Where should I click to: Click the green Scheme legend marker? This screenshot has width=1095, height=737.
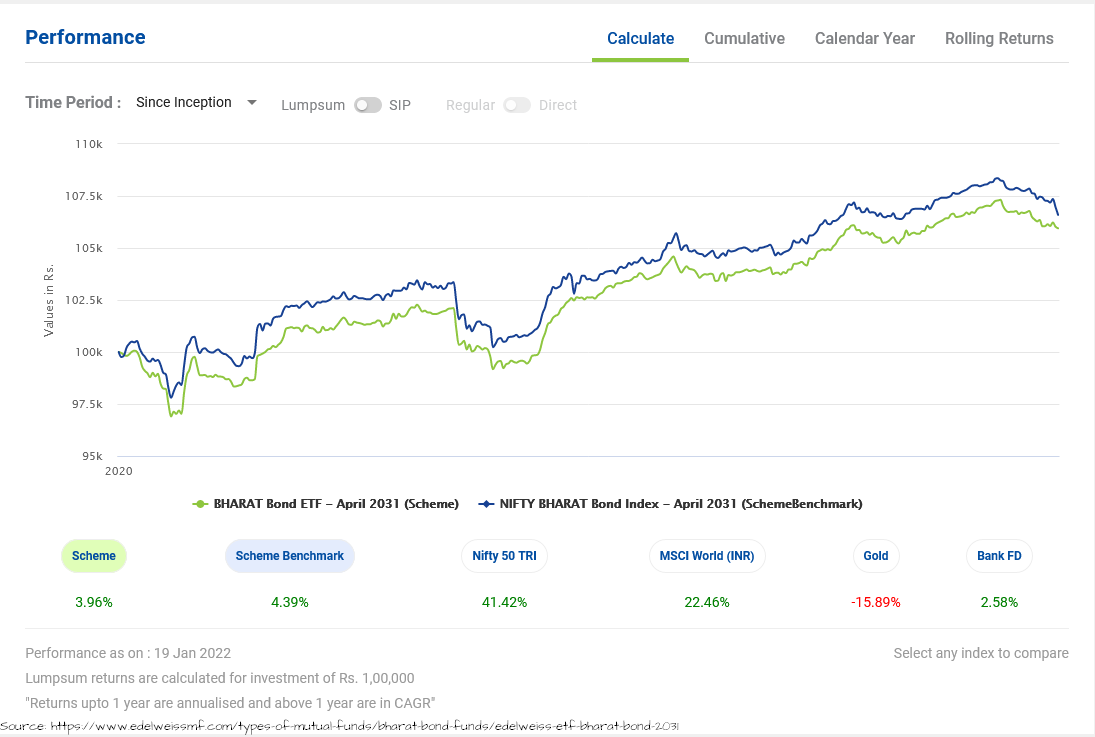point(200,504)
